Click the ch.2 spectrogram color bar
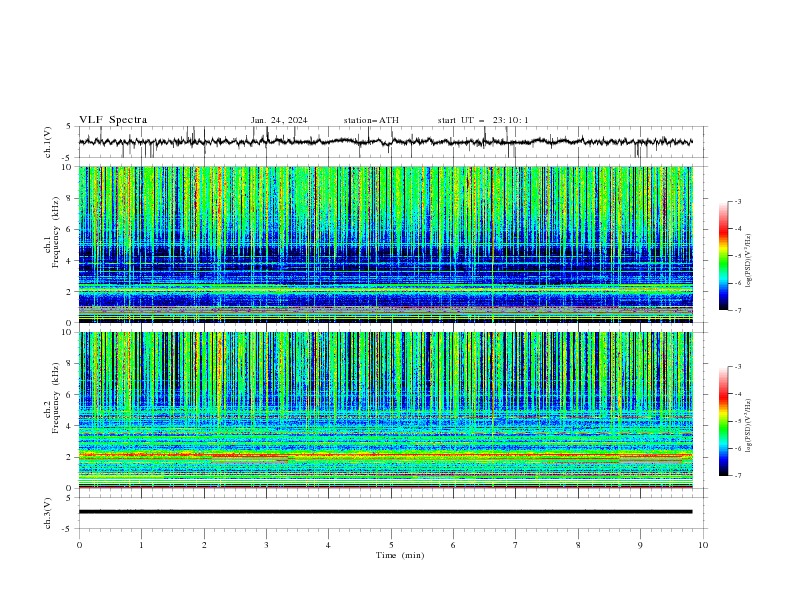This screenshot has width=792, height=612. (724, 421)
